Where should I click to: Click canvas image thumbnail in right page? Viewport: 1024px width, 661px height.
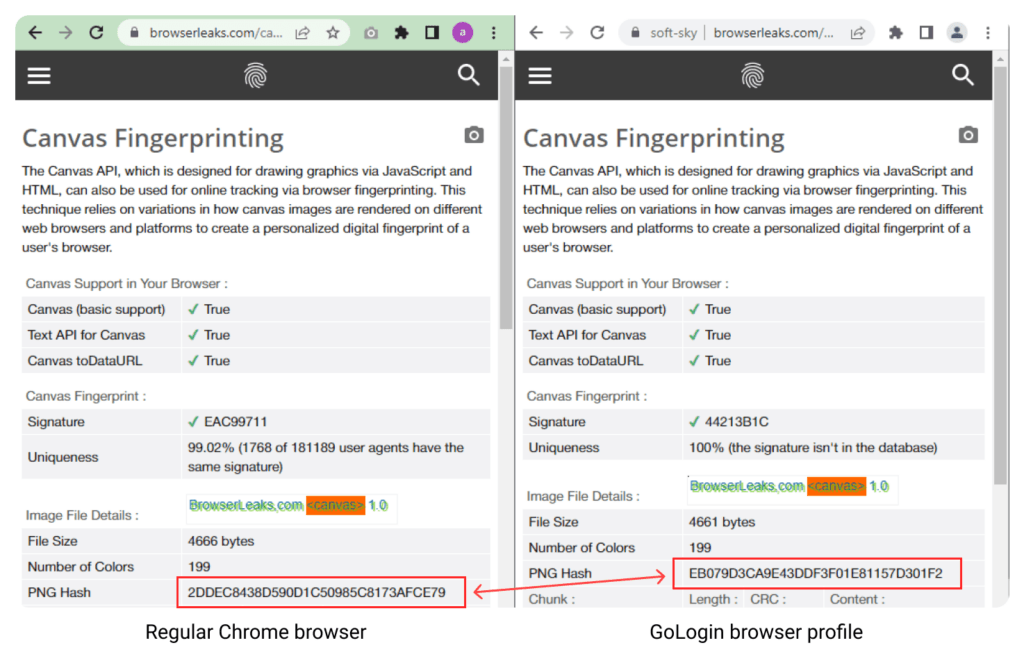point(792,488)
